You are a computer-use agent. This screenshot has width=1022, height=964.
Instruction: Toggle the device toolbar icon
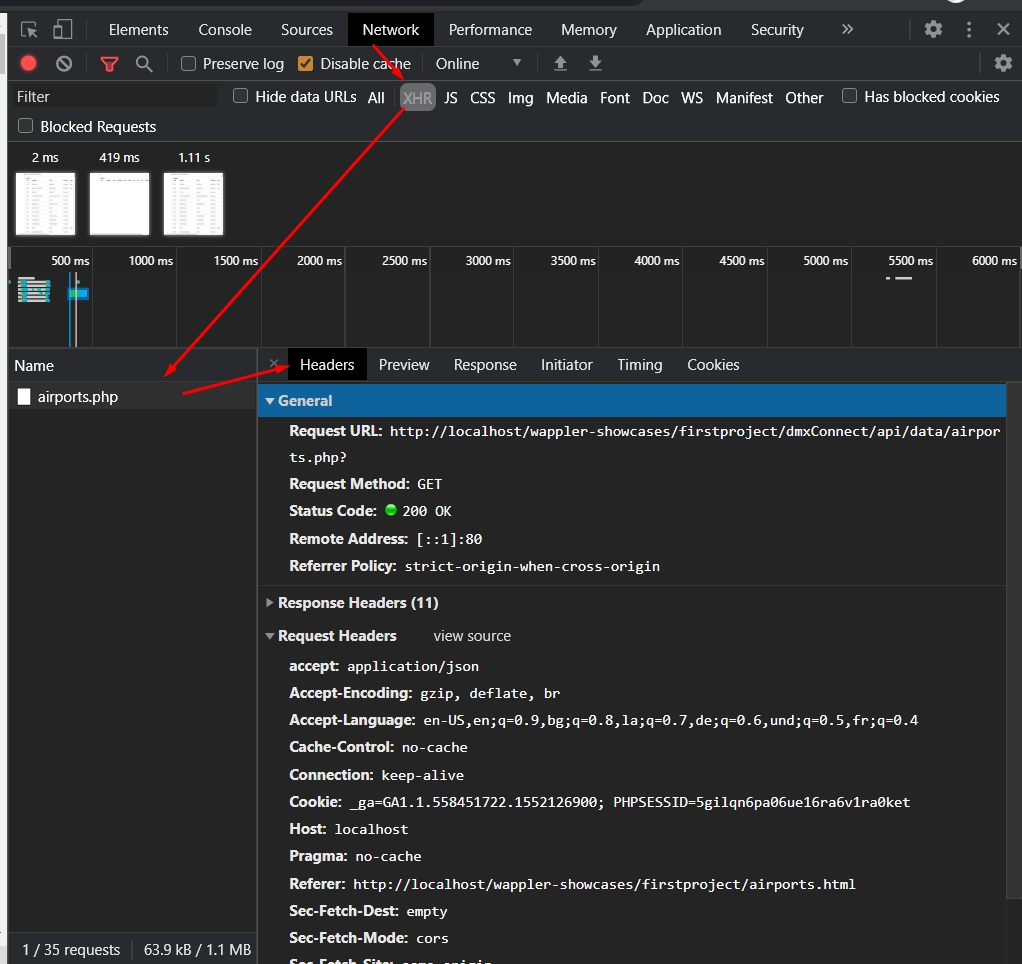[62, 29]
